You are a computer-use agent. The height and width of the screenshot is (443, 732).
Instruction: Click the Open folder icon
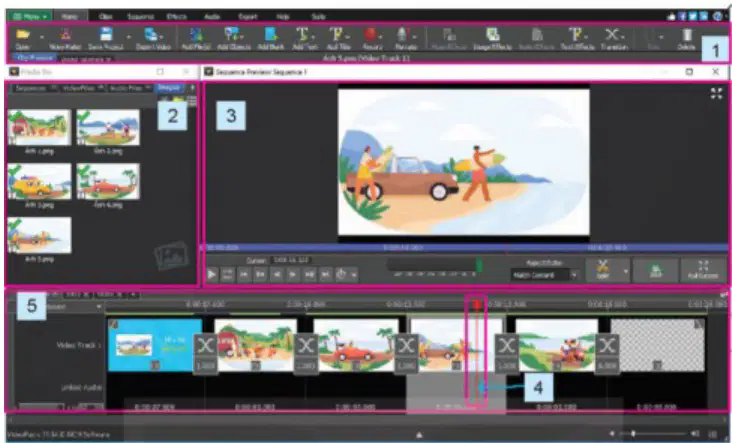click(x=23, y=35)
